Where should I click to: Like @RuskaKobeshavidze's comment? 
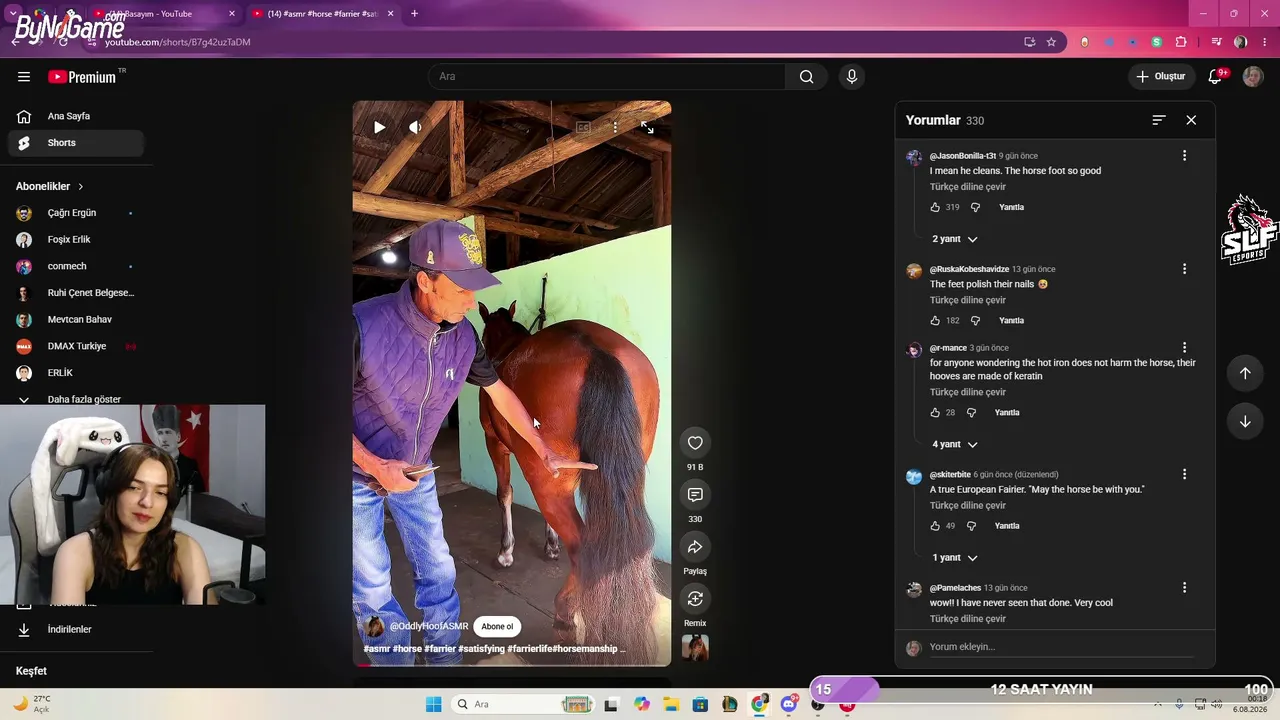(935, 321)
